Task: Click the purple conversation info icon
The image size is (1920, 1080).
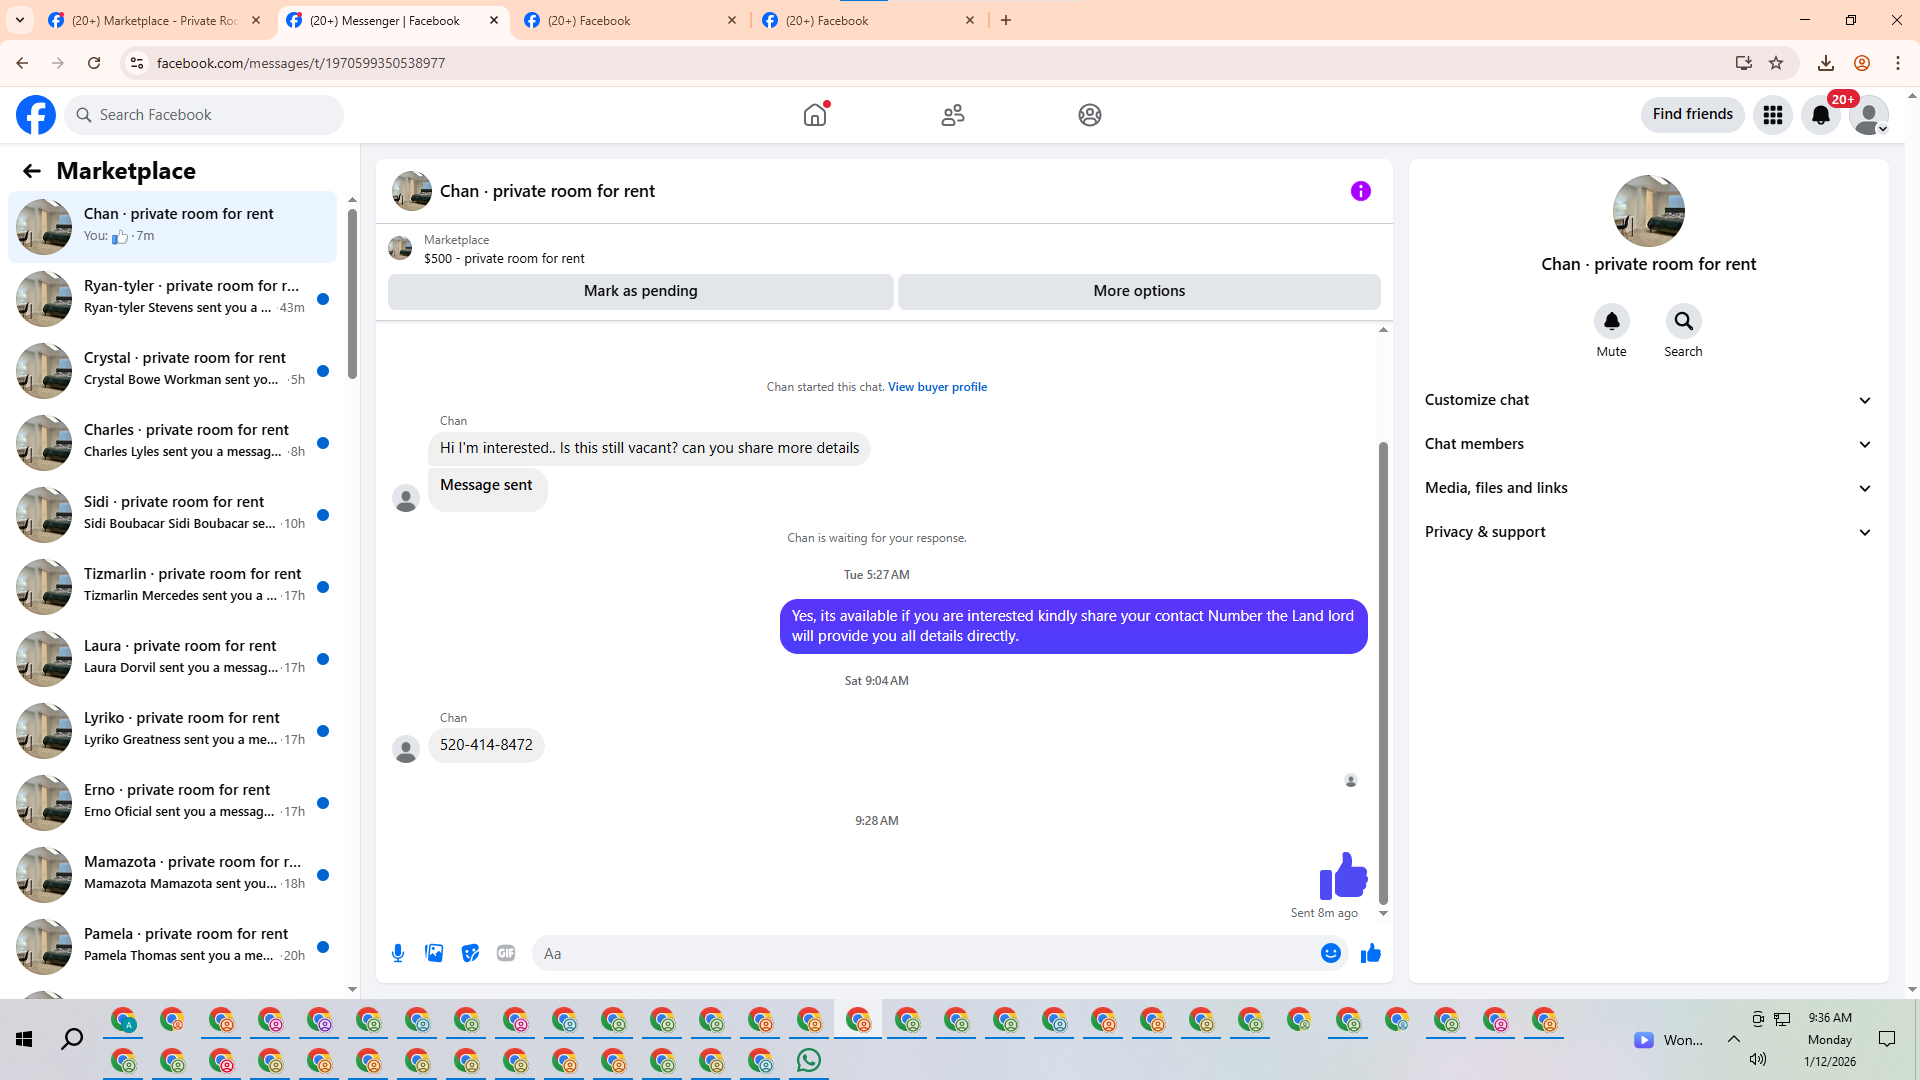Action: tap(1360, 191)
